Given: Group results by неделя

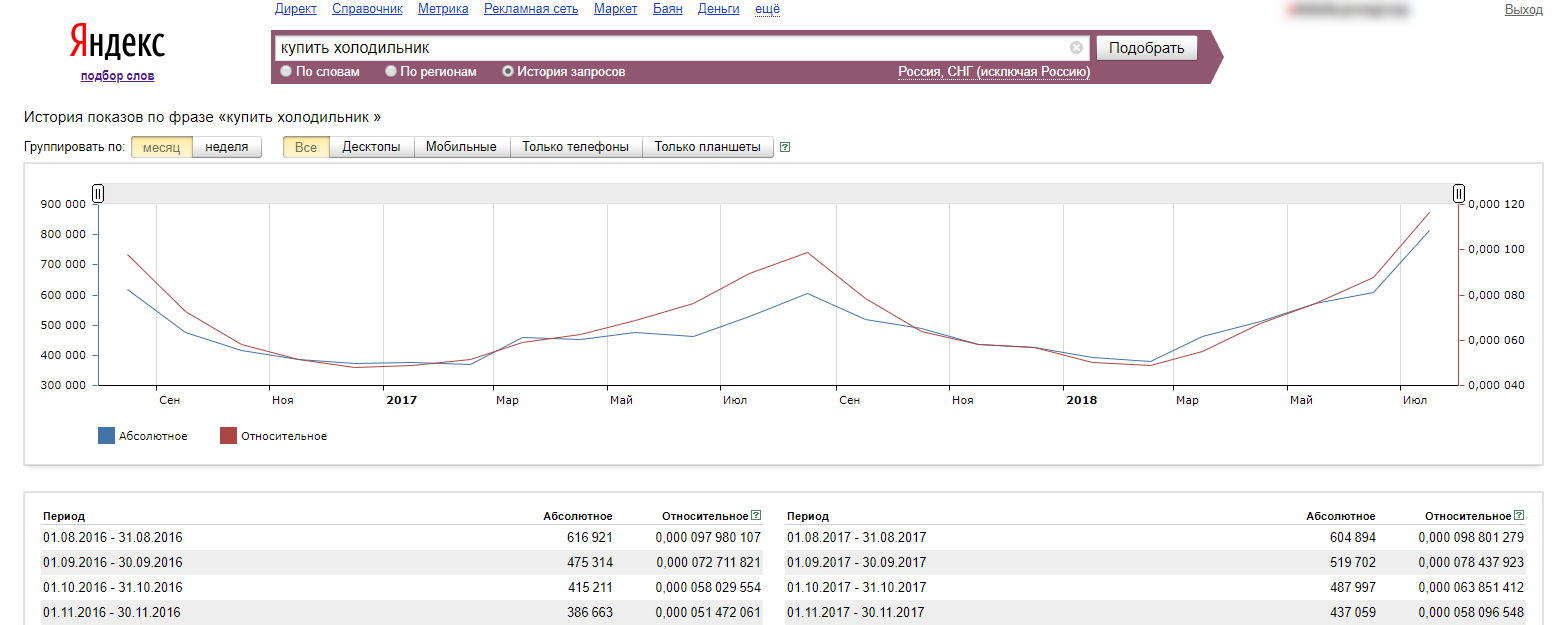Looking at the screenshot, I should pos(227,147).
